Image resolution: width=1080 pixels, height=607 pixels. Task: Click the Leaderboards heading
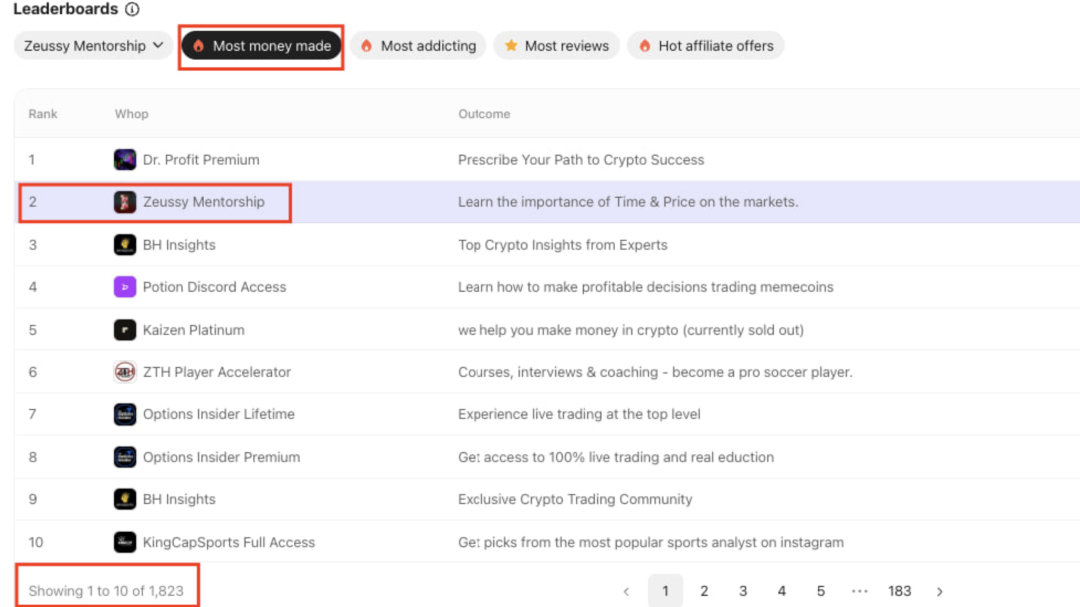(65, 9)
